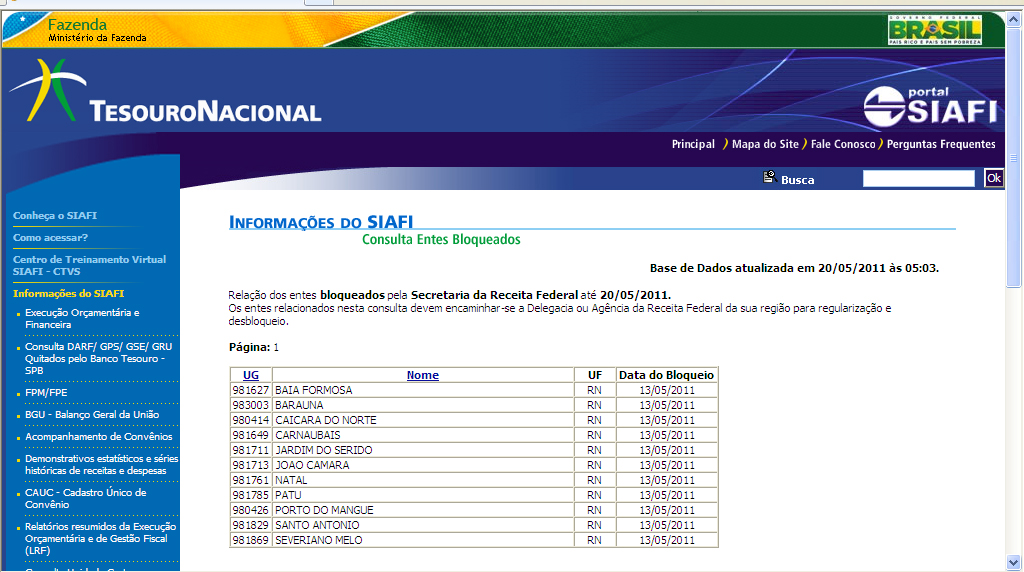The image size is (1024, 572).
Task: Open Fale Conosco menu item
Action: point(842,144)
